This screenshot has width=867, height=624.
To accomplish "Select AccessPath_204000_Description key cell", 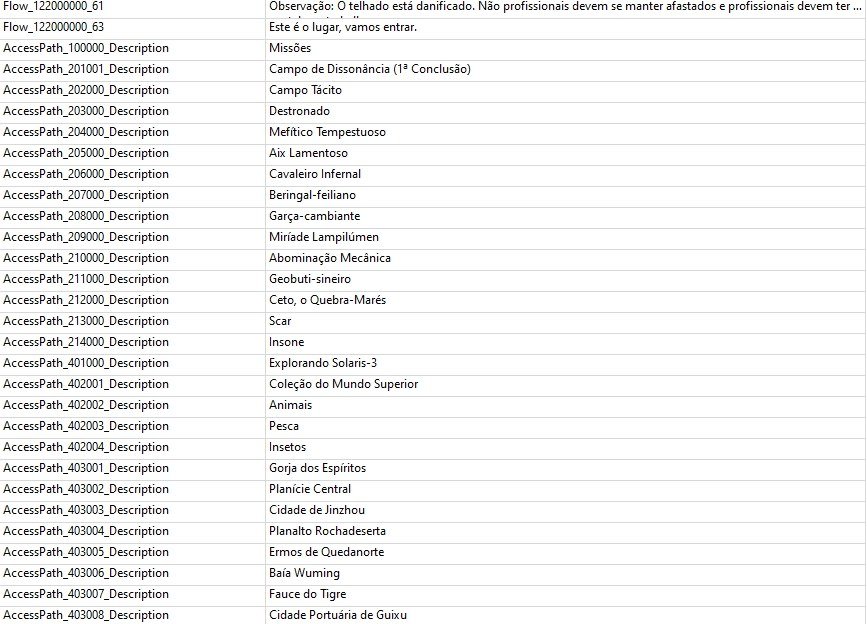I will tap(132, 133).
